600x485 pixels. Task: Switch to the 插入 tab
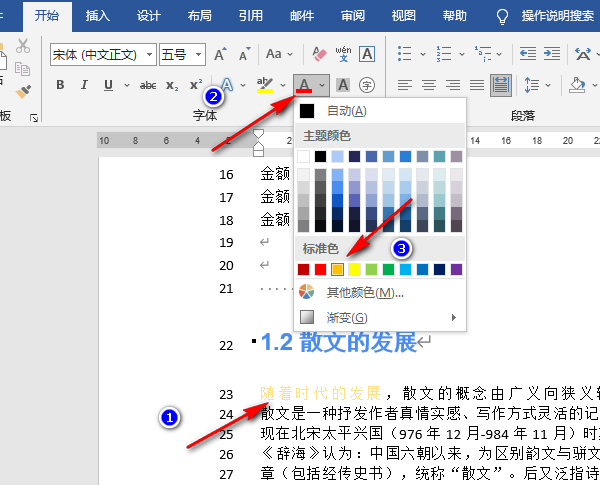98,16
